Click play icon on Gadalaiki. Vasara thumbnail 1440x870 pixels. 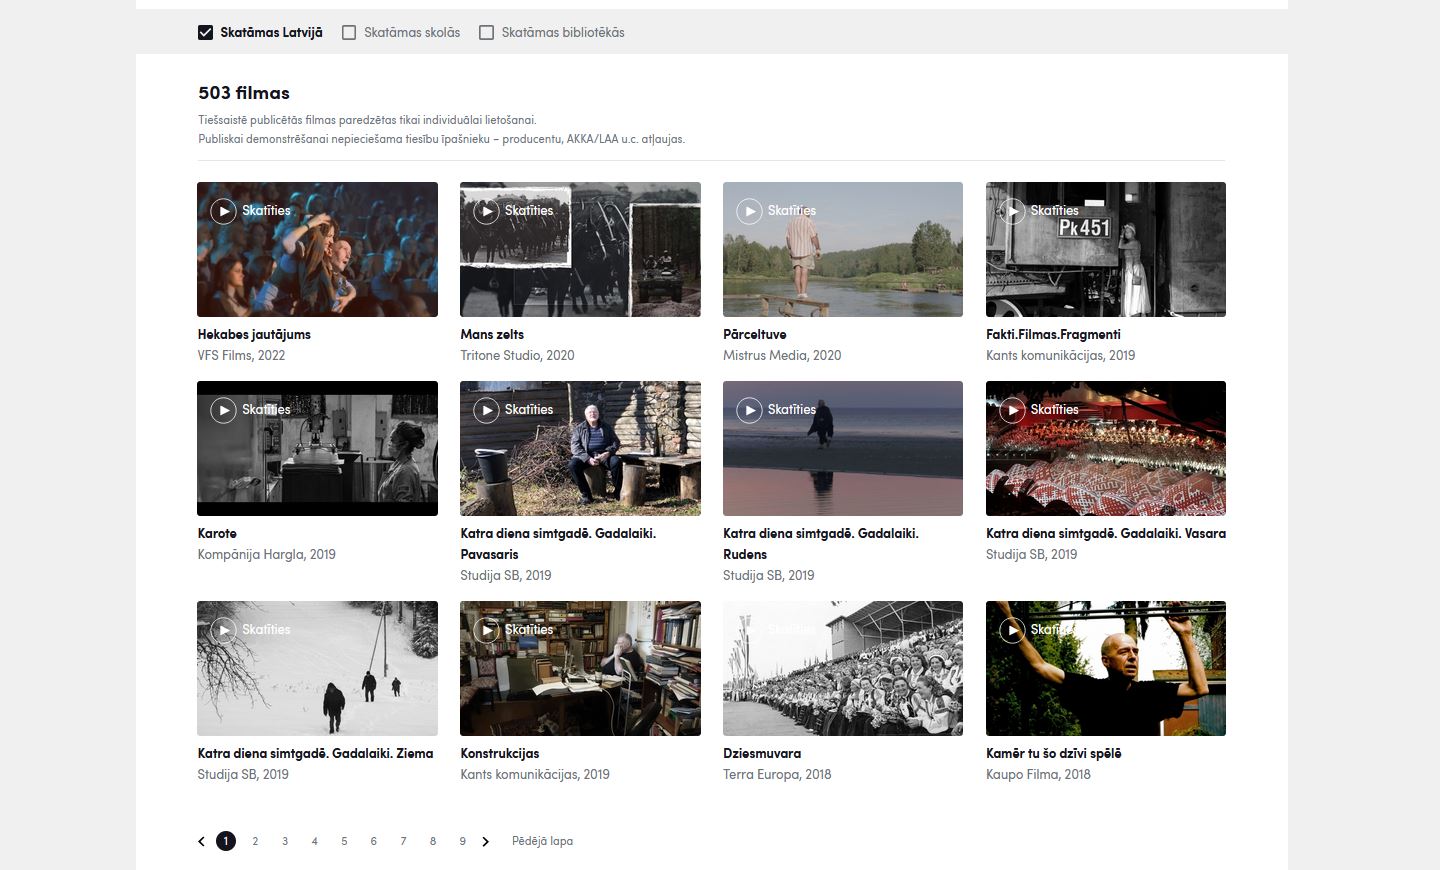[1012, 410]
